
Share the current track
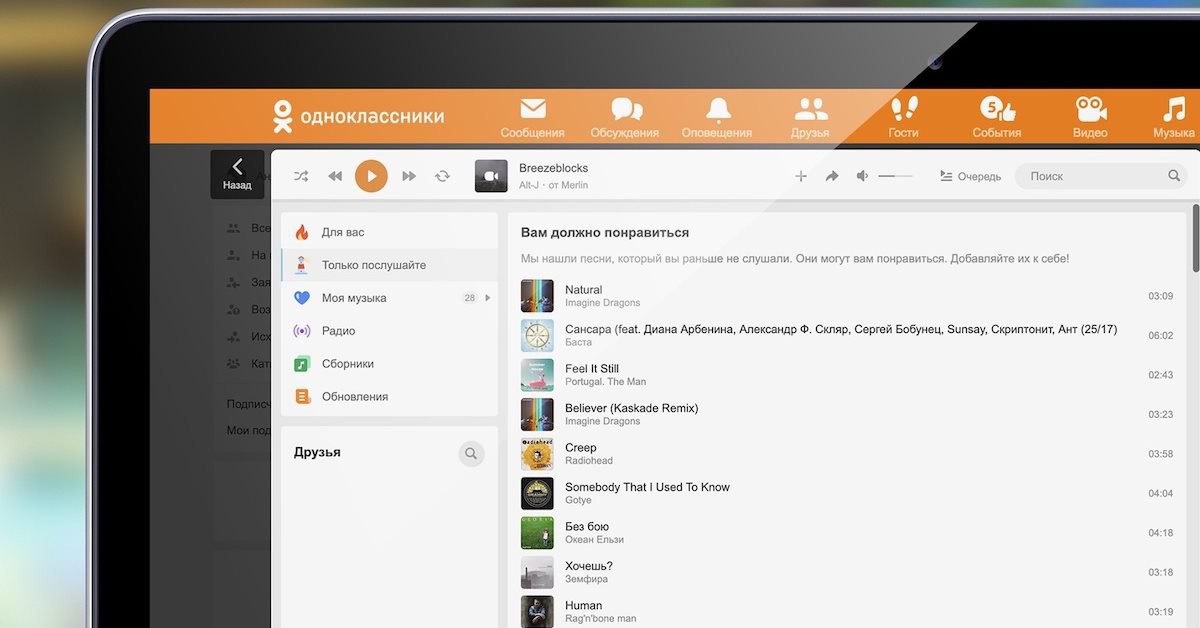(831, 176)
